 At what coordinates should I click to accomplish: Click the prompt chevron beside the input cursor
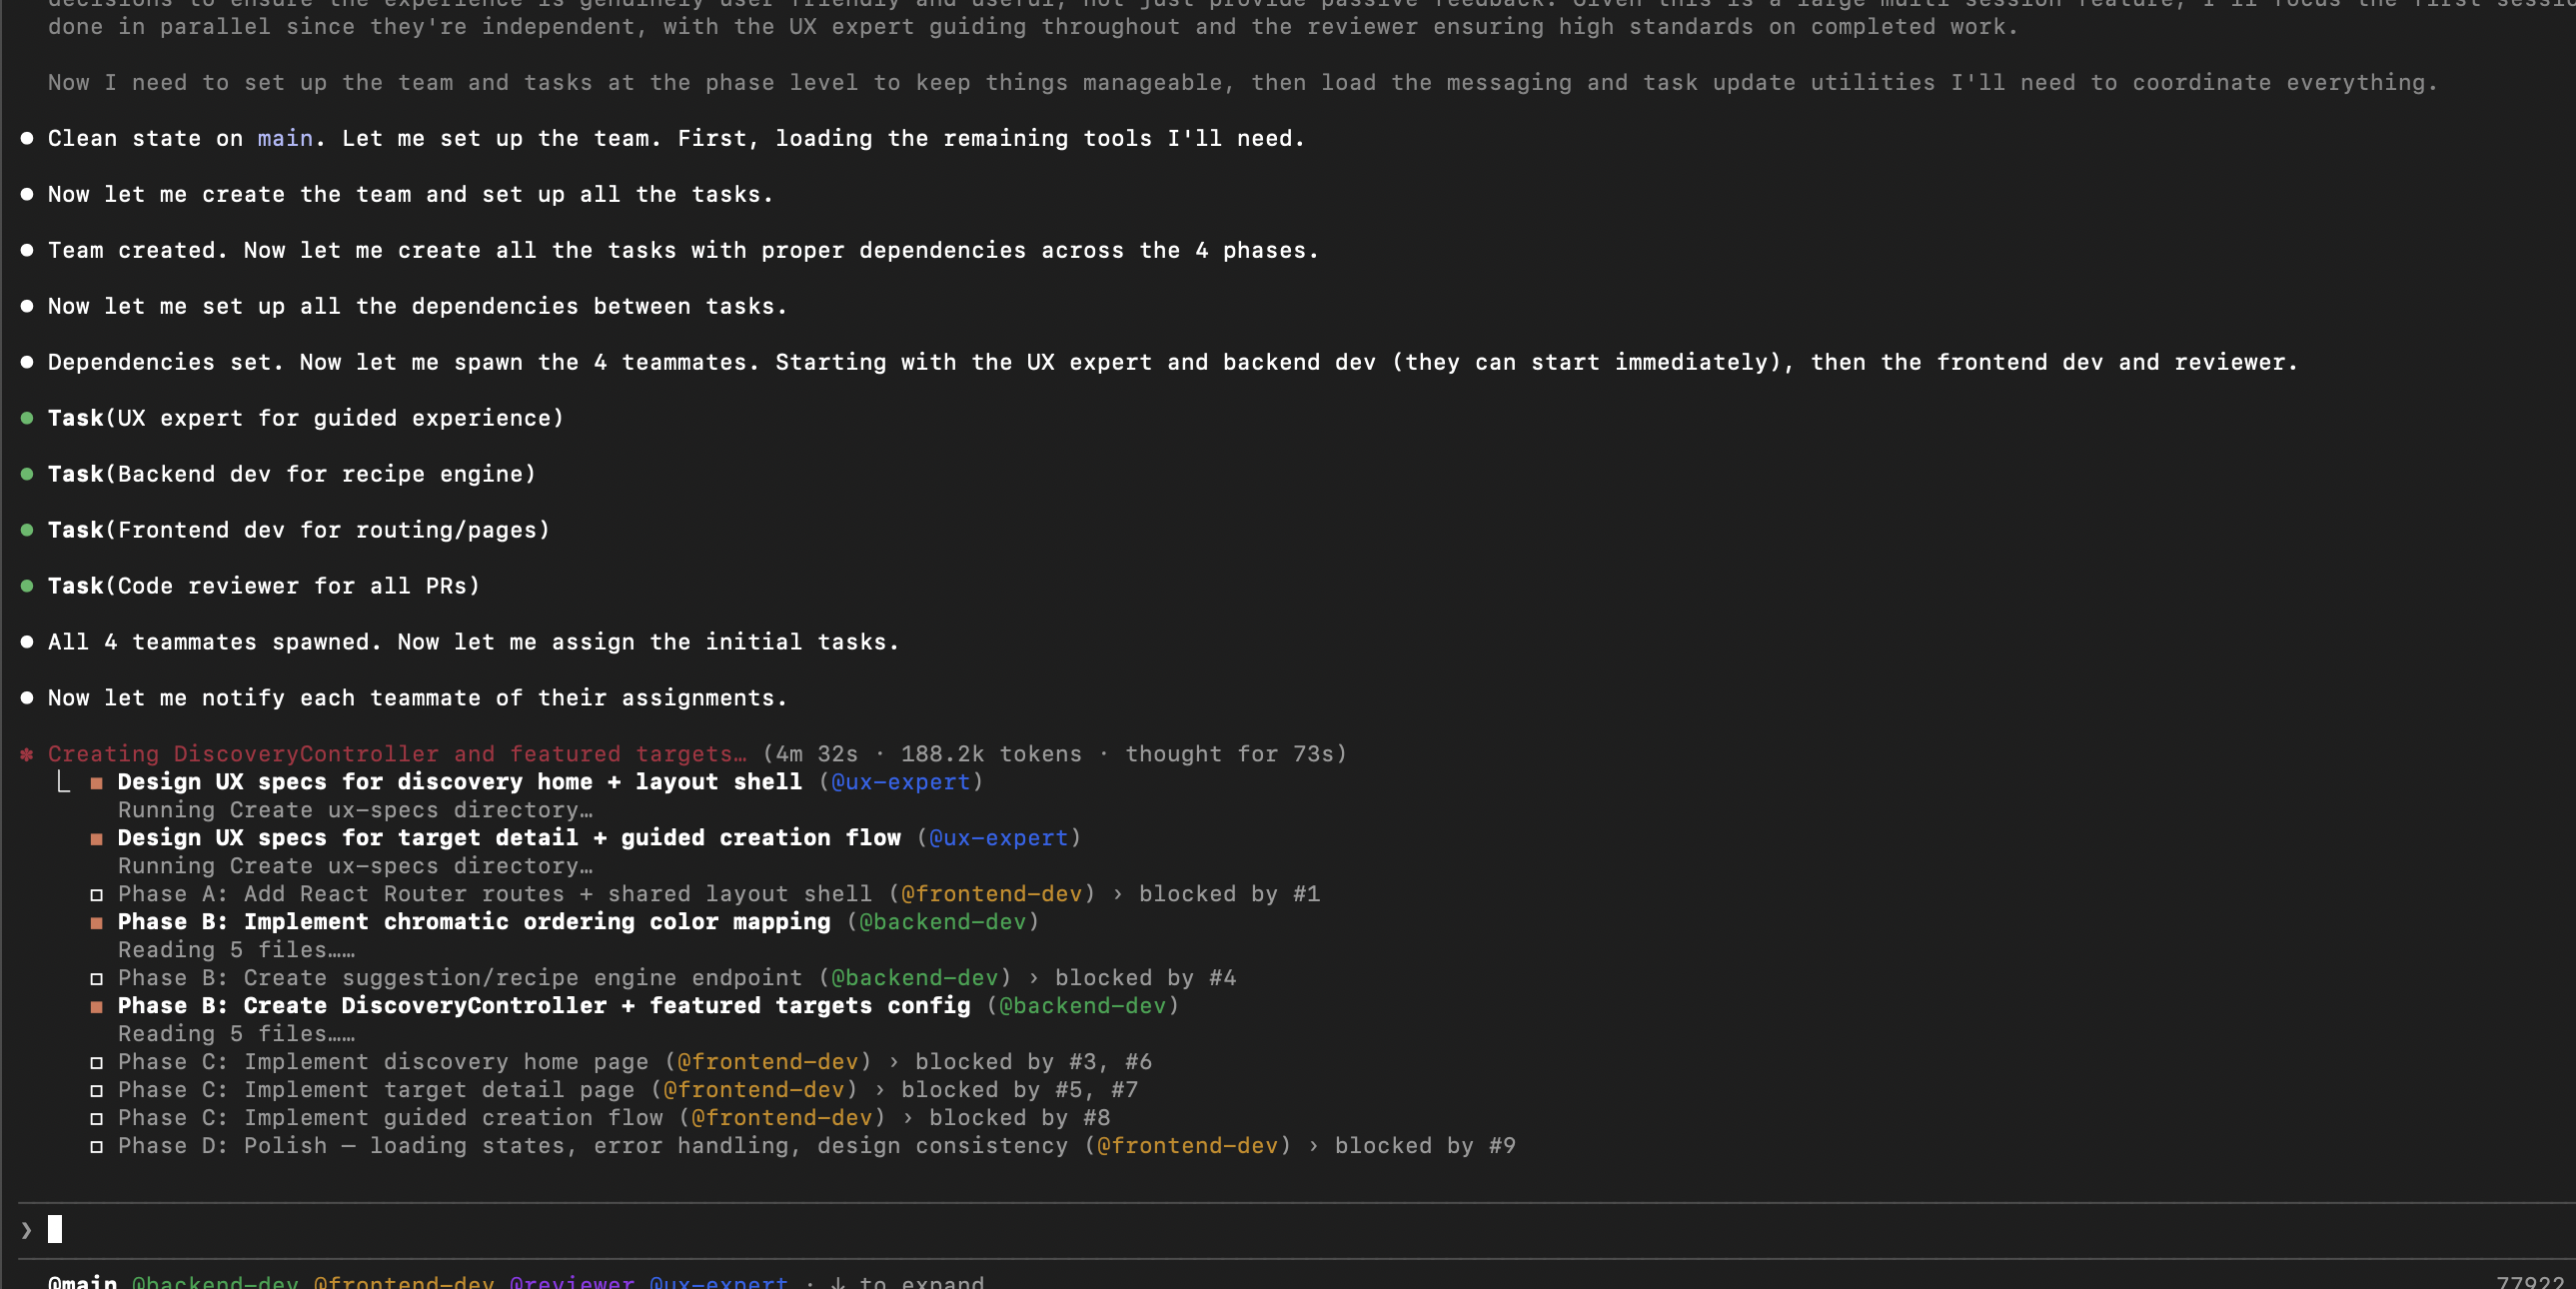point(26,1230)
